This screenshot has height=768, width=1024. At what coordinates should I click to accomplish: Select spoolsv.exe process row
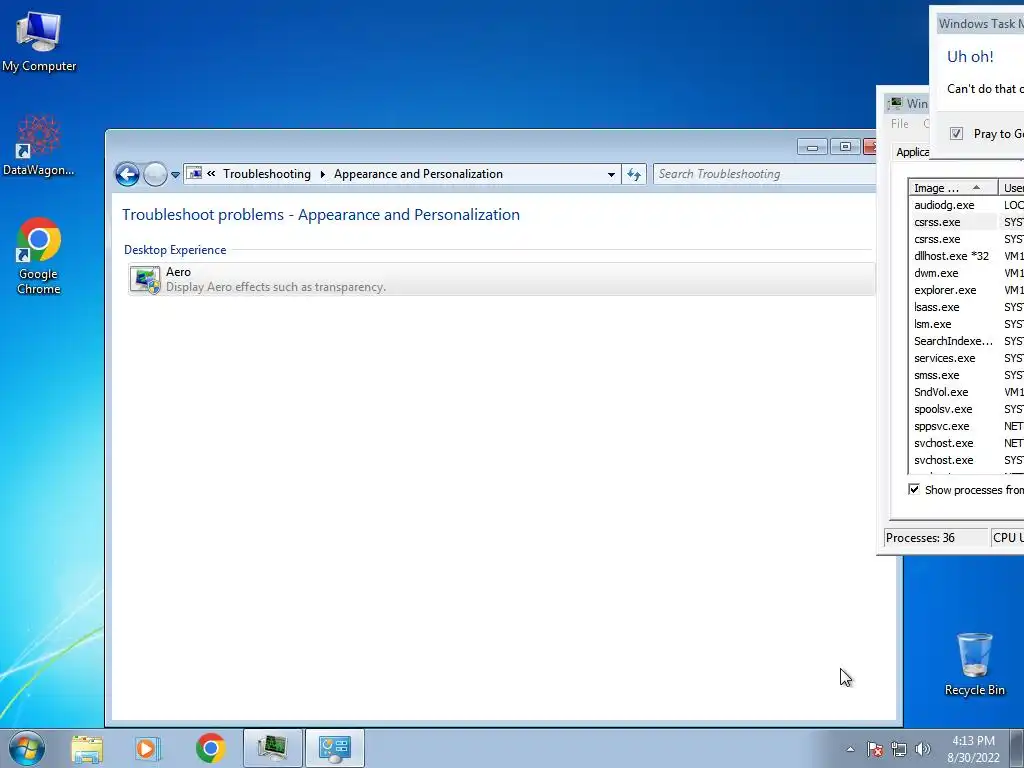tap(967, 409)
